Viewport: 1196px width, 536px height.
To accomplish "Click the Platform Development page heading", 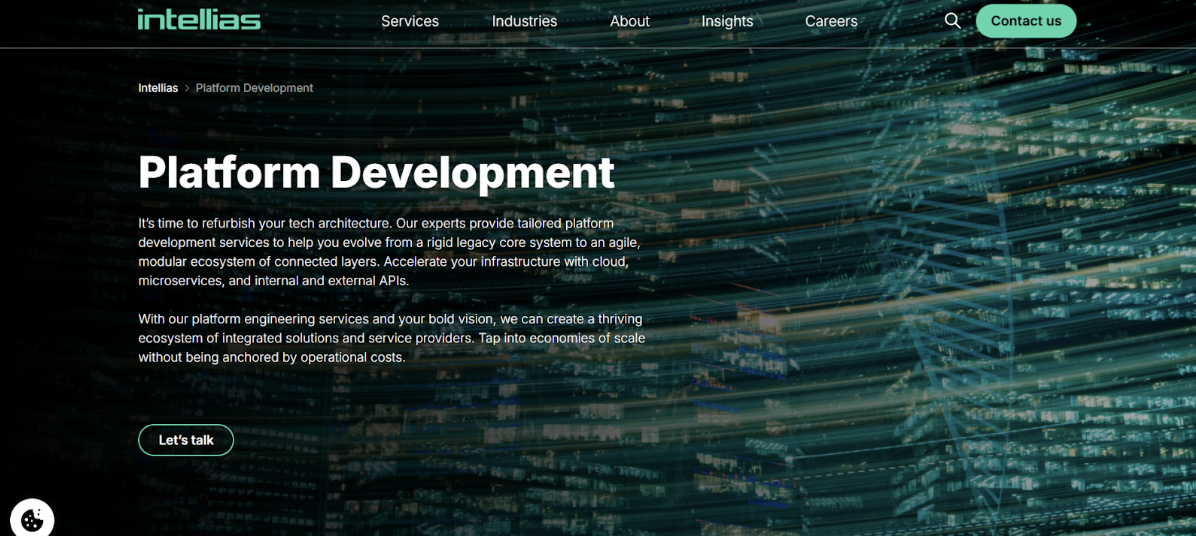I will point(376,172).
